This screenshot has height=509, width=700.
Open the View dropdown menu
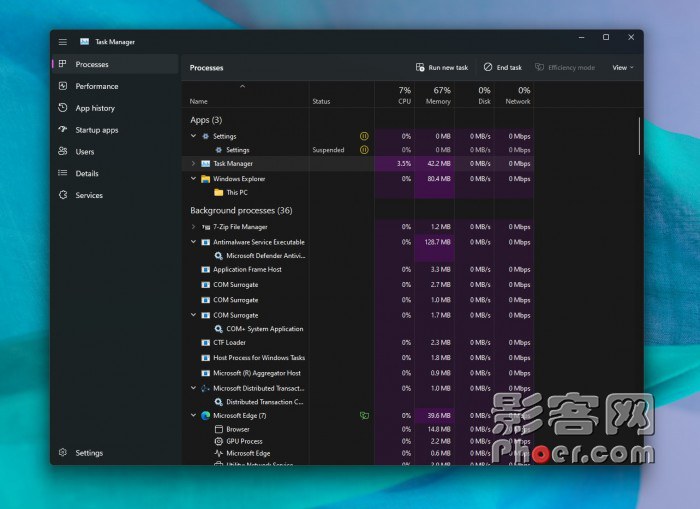coord(623,67)
